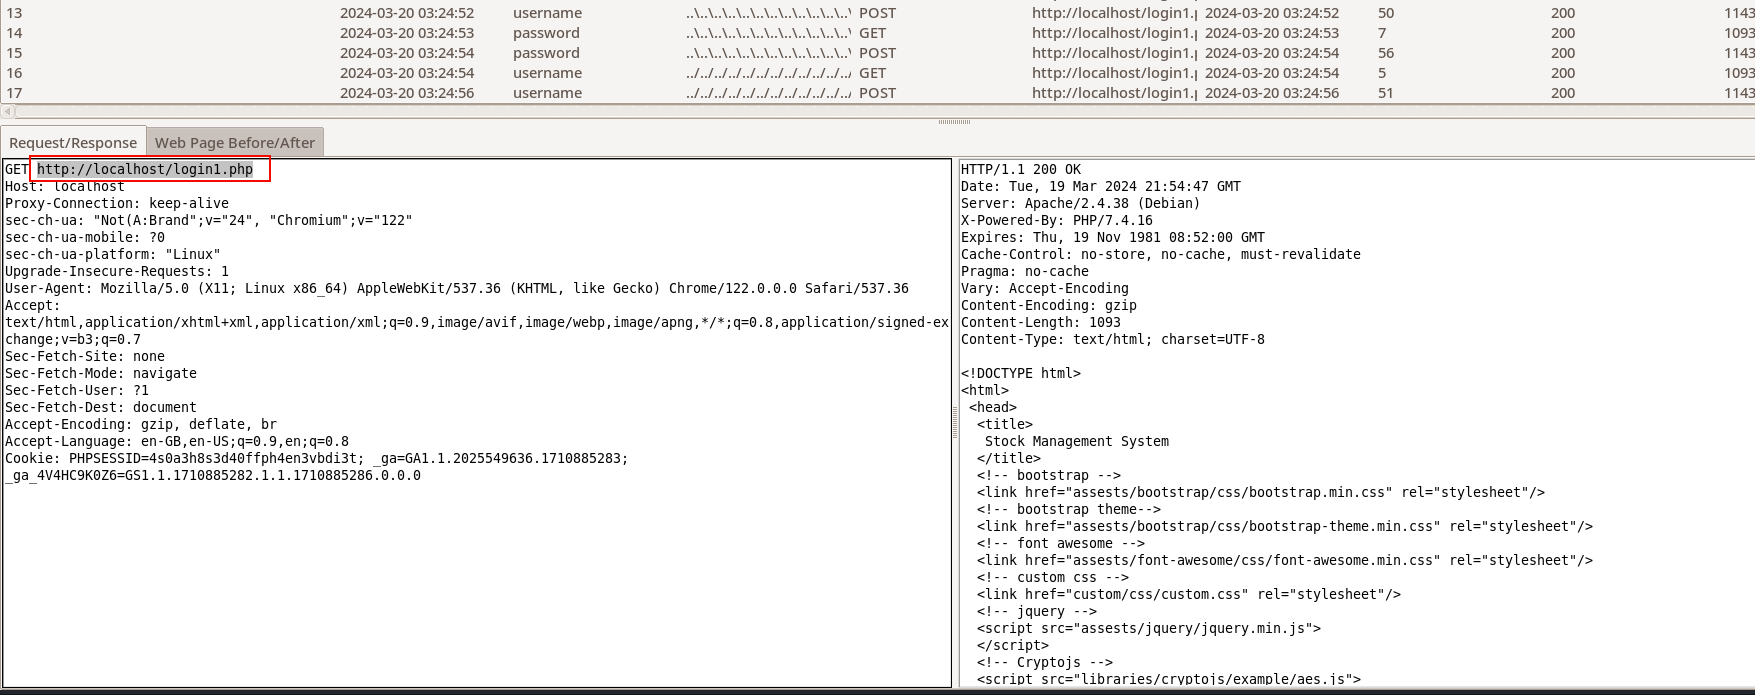
Task: Click the left arrow of the table's horizontal scrollbar
Action: pos(8,111)
